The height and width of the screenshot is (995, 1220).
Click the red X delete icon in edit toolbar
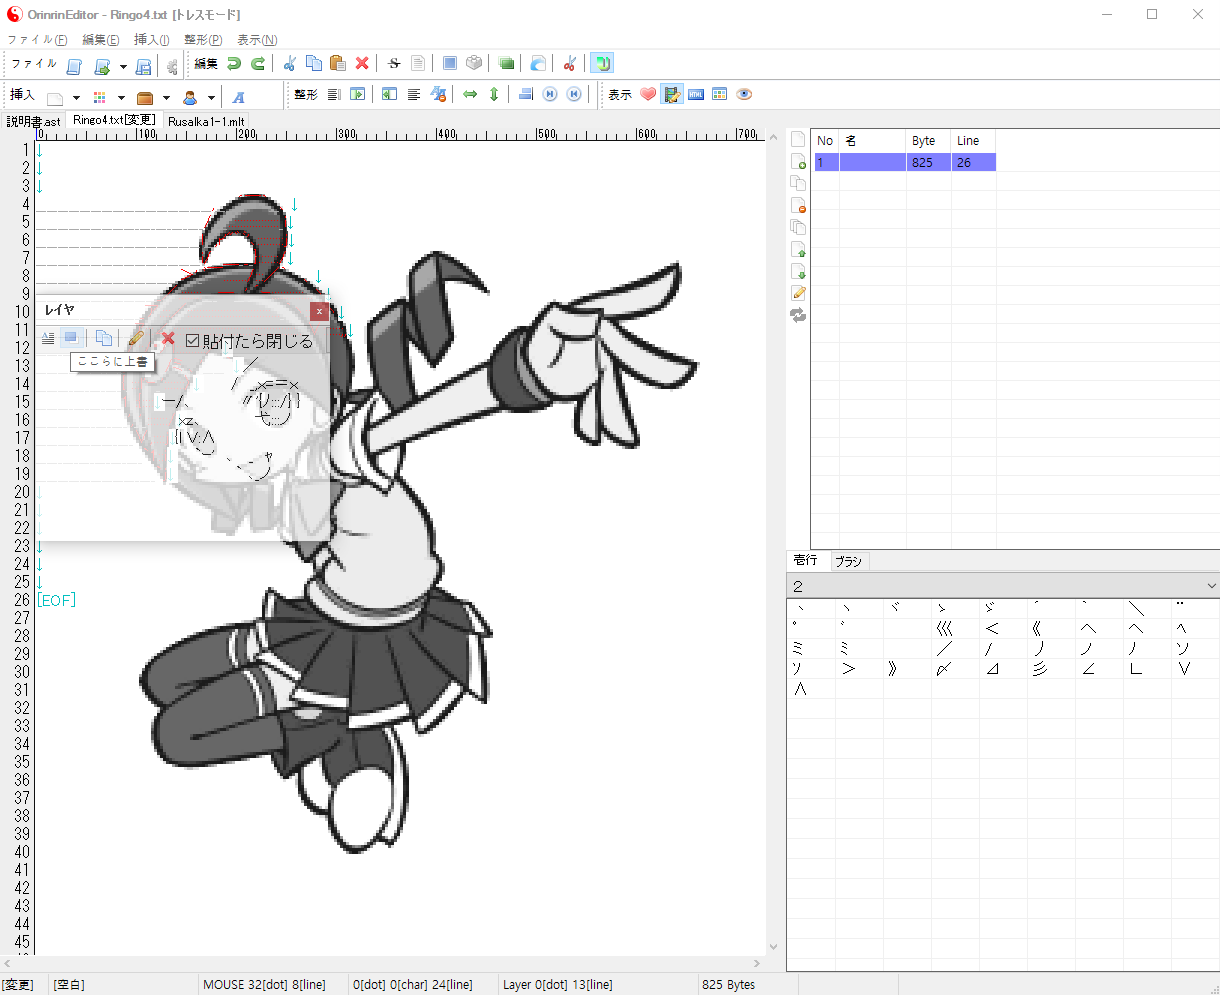click(x=362, y=63)
